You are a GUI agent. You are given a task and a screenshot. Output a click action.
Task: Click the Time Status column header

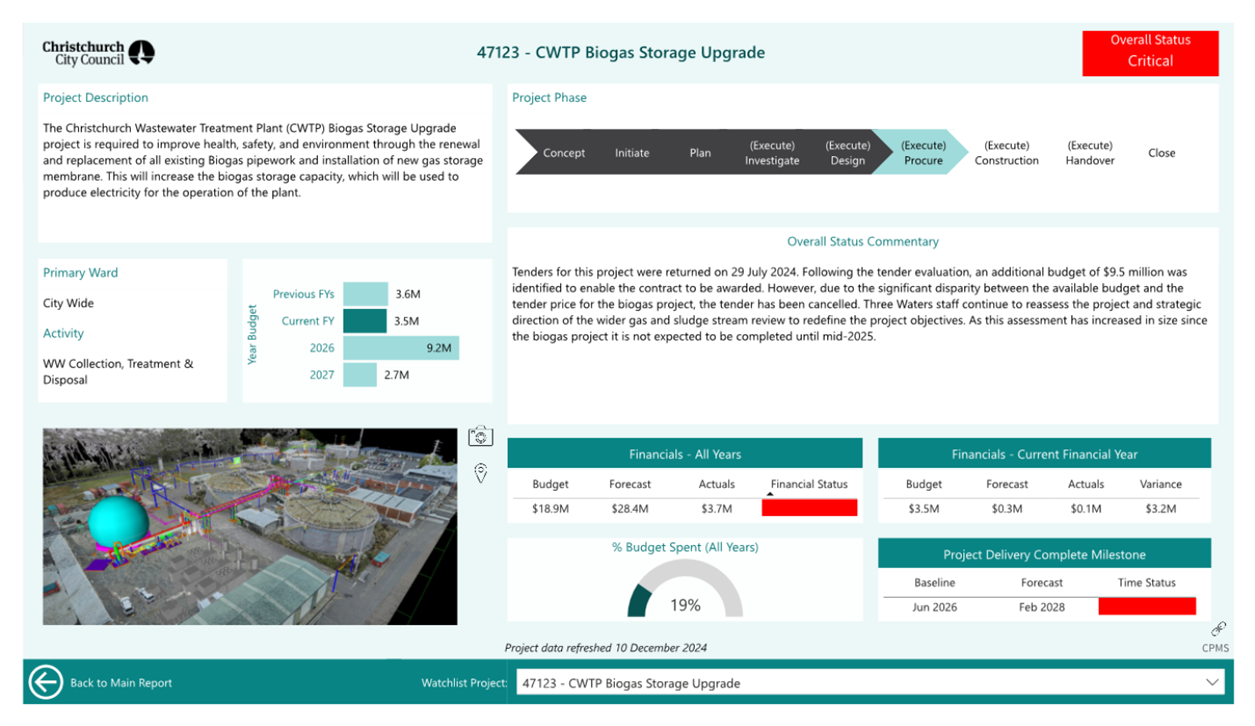click(1147, 582)
